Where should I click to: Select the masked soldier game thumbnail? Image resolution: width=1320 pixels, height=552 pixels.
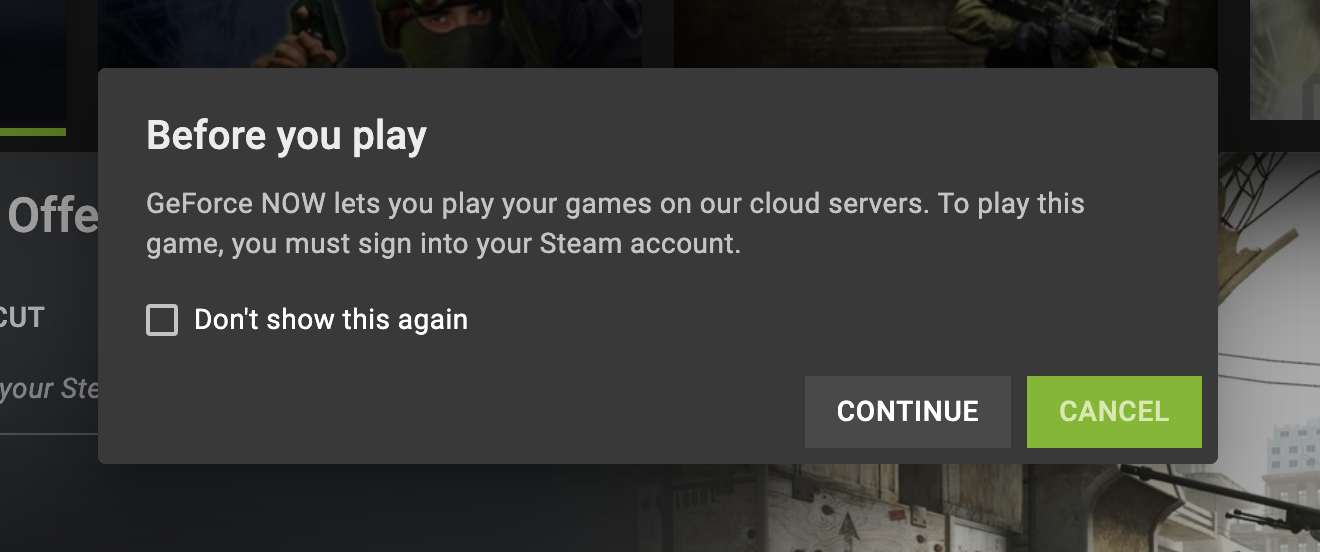370,33
